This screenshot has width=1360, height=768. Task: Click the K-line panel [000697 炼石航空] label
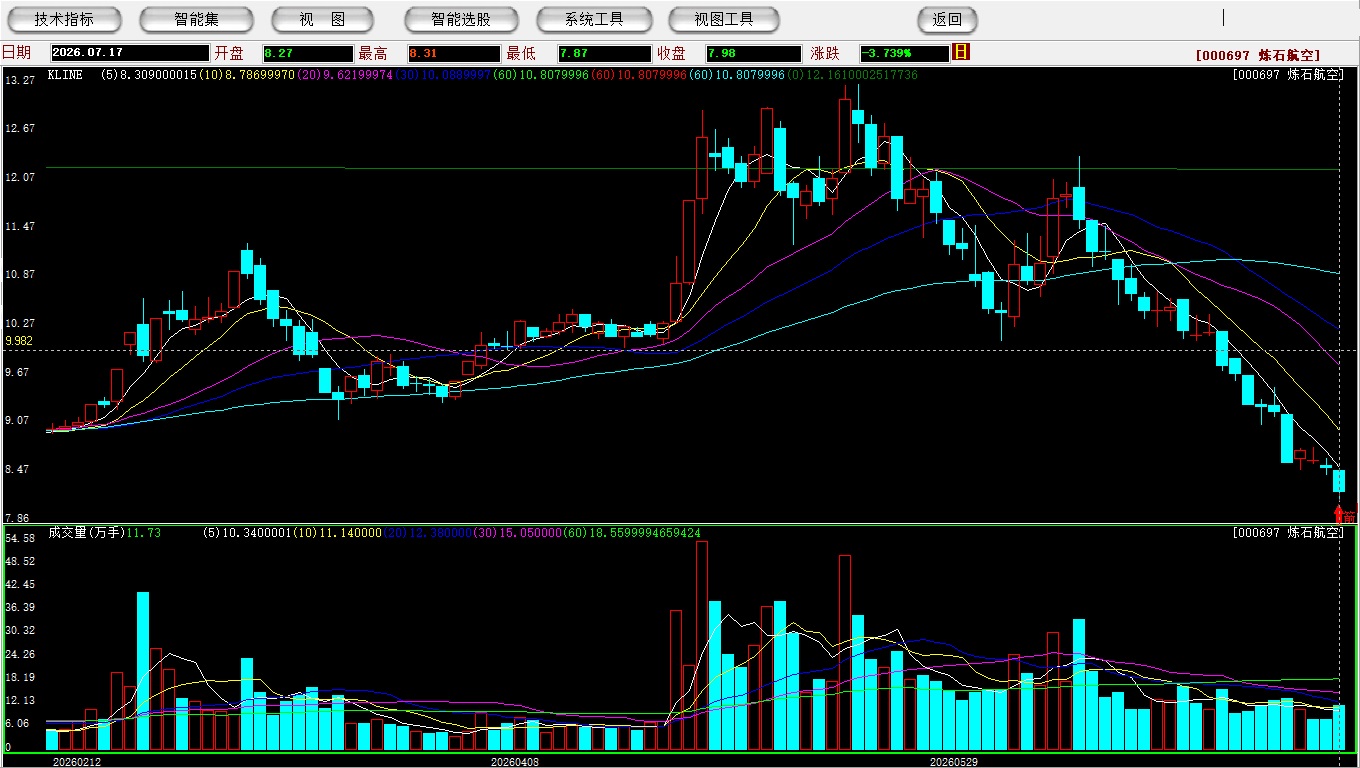[x=1288, y=75]
